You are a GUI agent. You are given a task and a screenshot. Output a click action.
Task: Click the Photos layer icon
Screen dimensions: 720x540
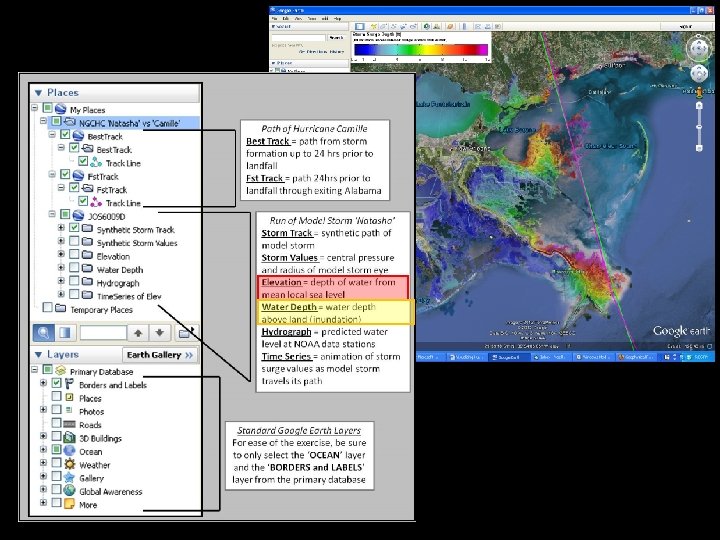click(69, 411)
